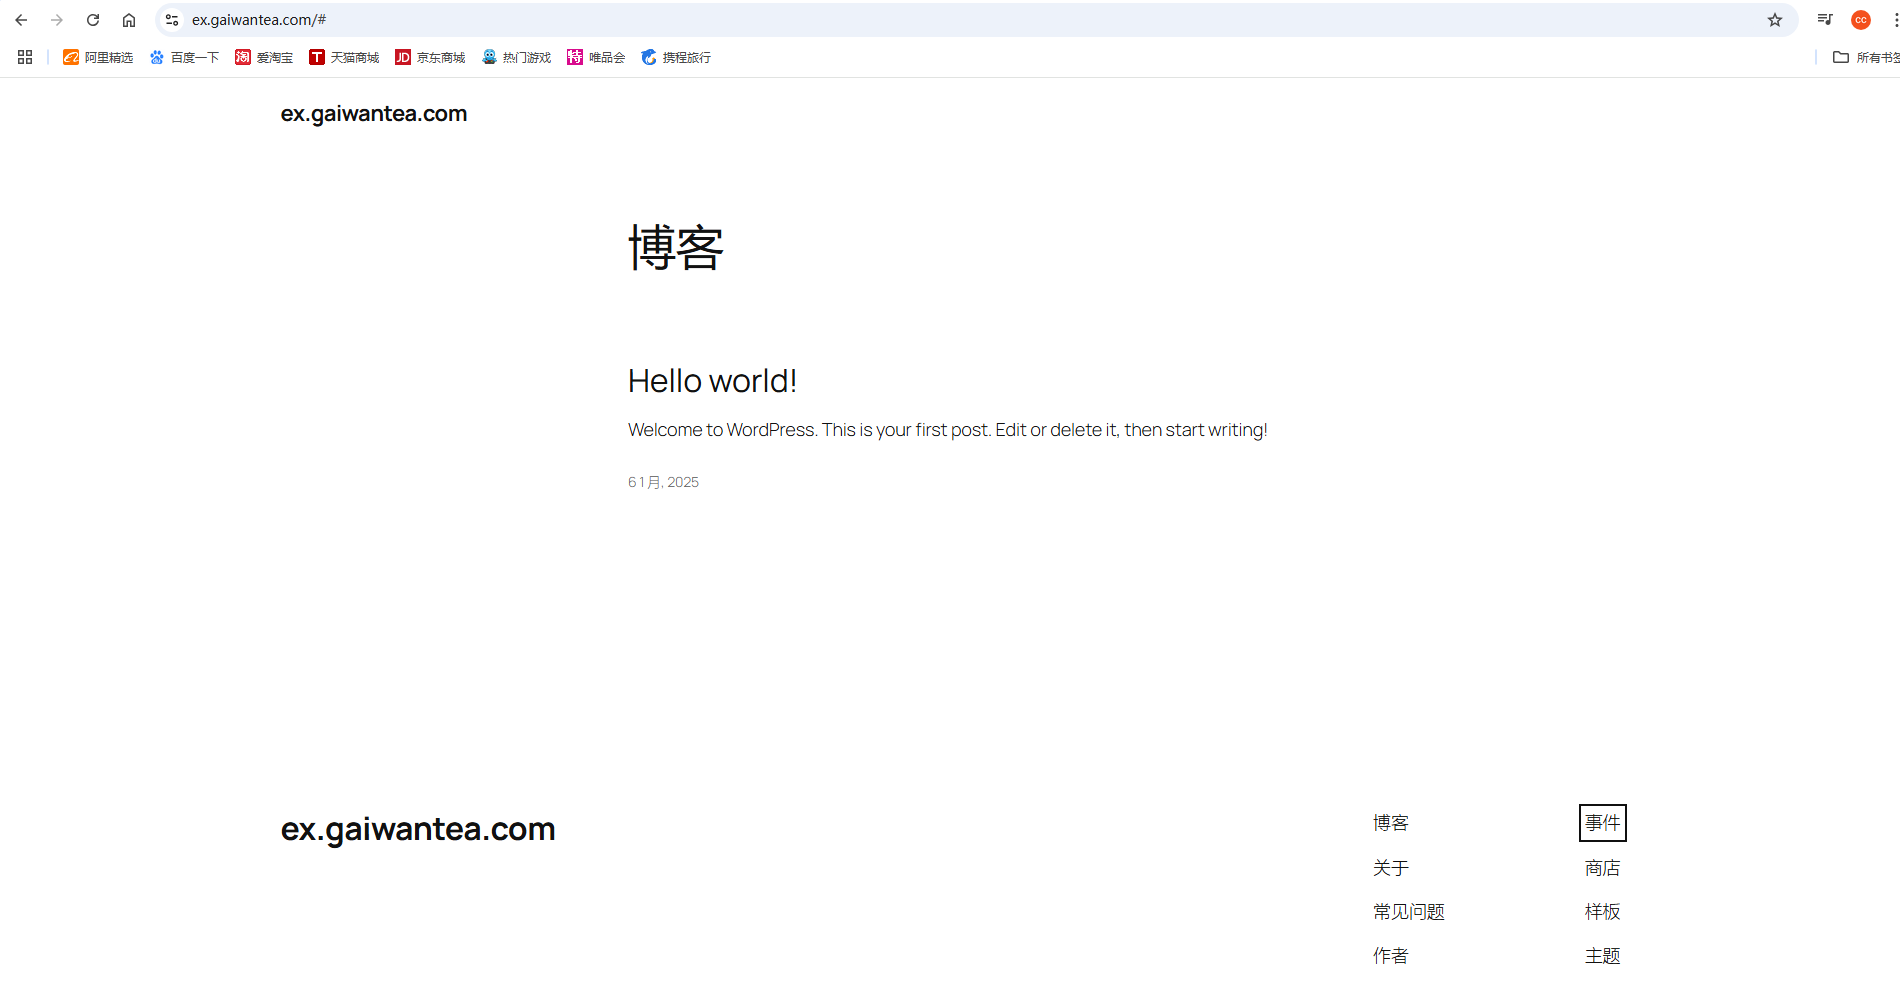Image resolution: width=1900 pixels, height=994 pixels.
Task: Open footer link 主题
Action: 1603,956
